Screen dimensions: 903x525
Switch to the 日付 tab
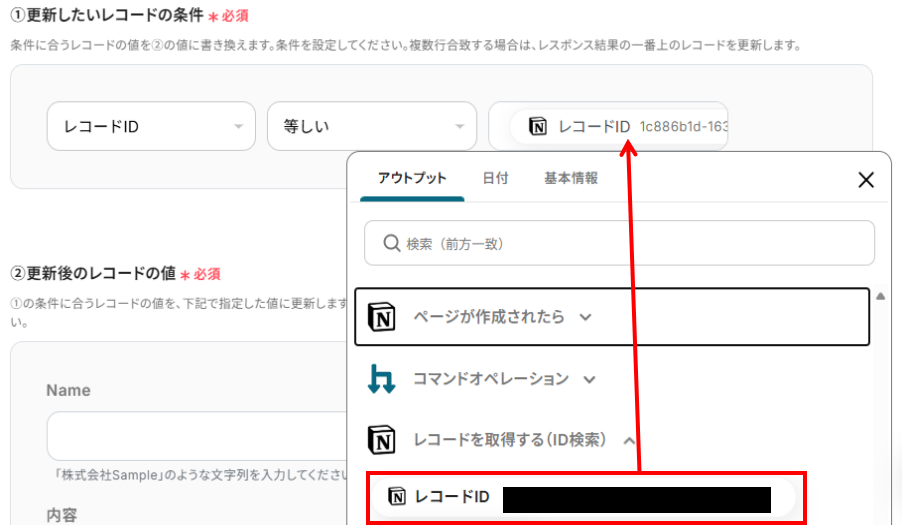[495, 178]
